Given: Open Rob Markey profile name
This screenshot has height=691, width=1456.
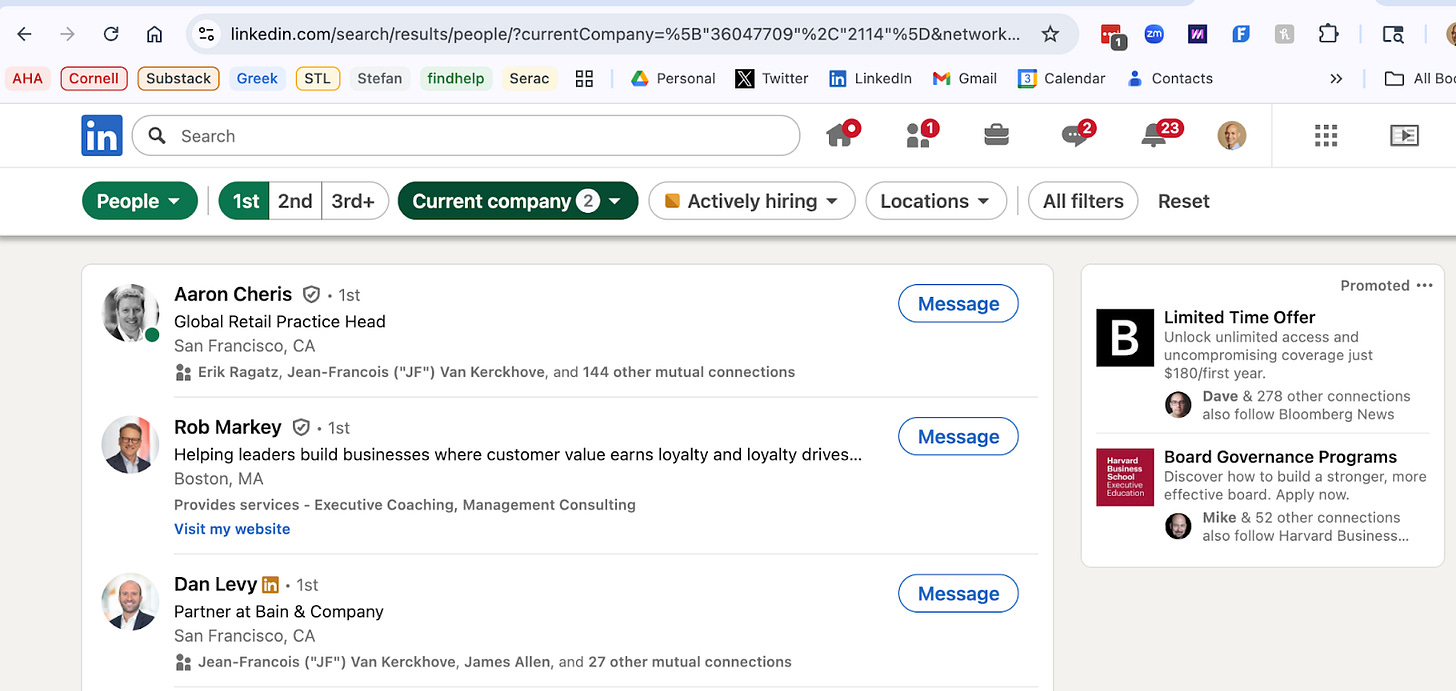Looking at the screenshot, I should [228, 427].
